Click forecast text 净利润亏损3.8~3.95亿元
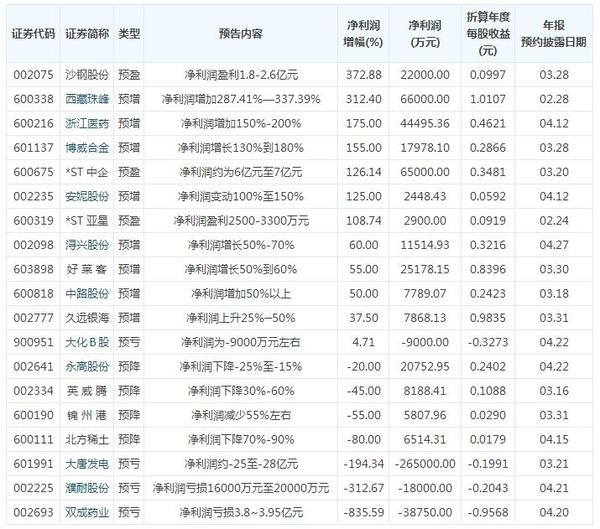The image size is (600, 529). [x=241, y=513]
